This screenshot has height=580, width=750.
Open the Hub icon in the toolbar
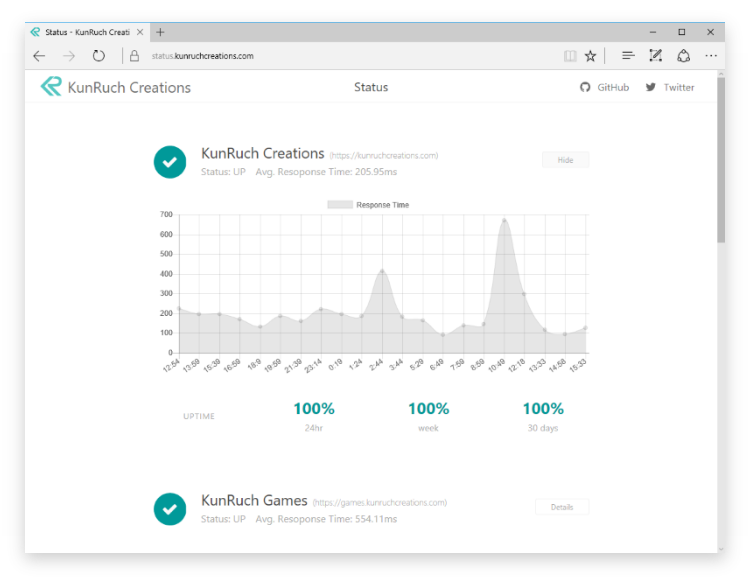pos(628,56)
